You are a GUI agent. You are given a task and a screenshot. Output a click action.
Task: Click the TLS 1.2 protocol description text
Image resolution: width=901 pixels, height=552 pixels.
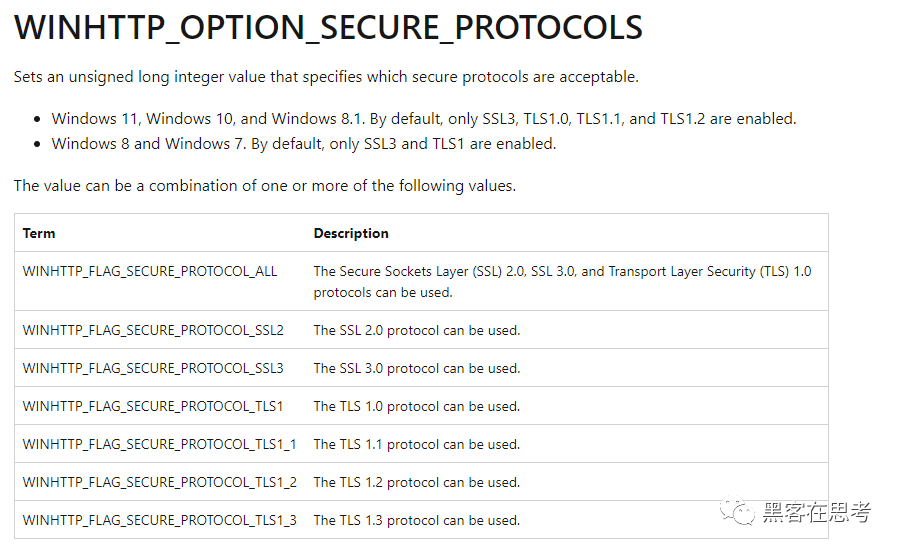(417, 482)
